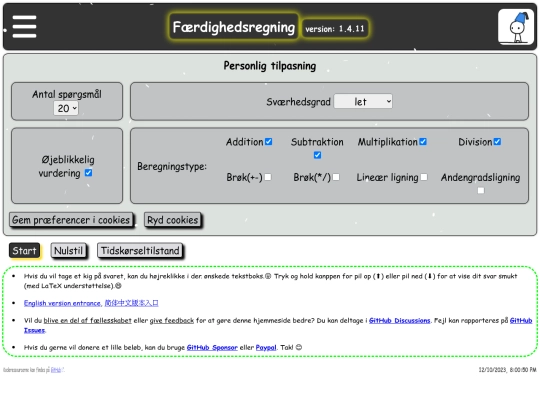Click the Ryd cookies button
The height and width of the screenshot is (405, 540).
[x=173, y=220]
